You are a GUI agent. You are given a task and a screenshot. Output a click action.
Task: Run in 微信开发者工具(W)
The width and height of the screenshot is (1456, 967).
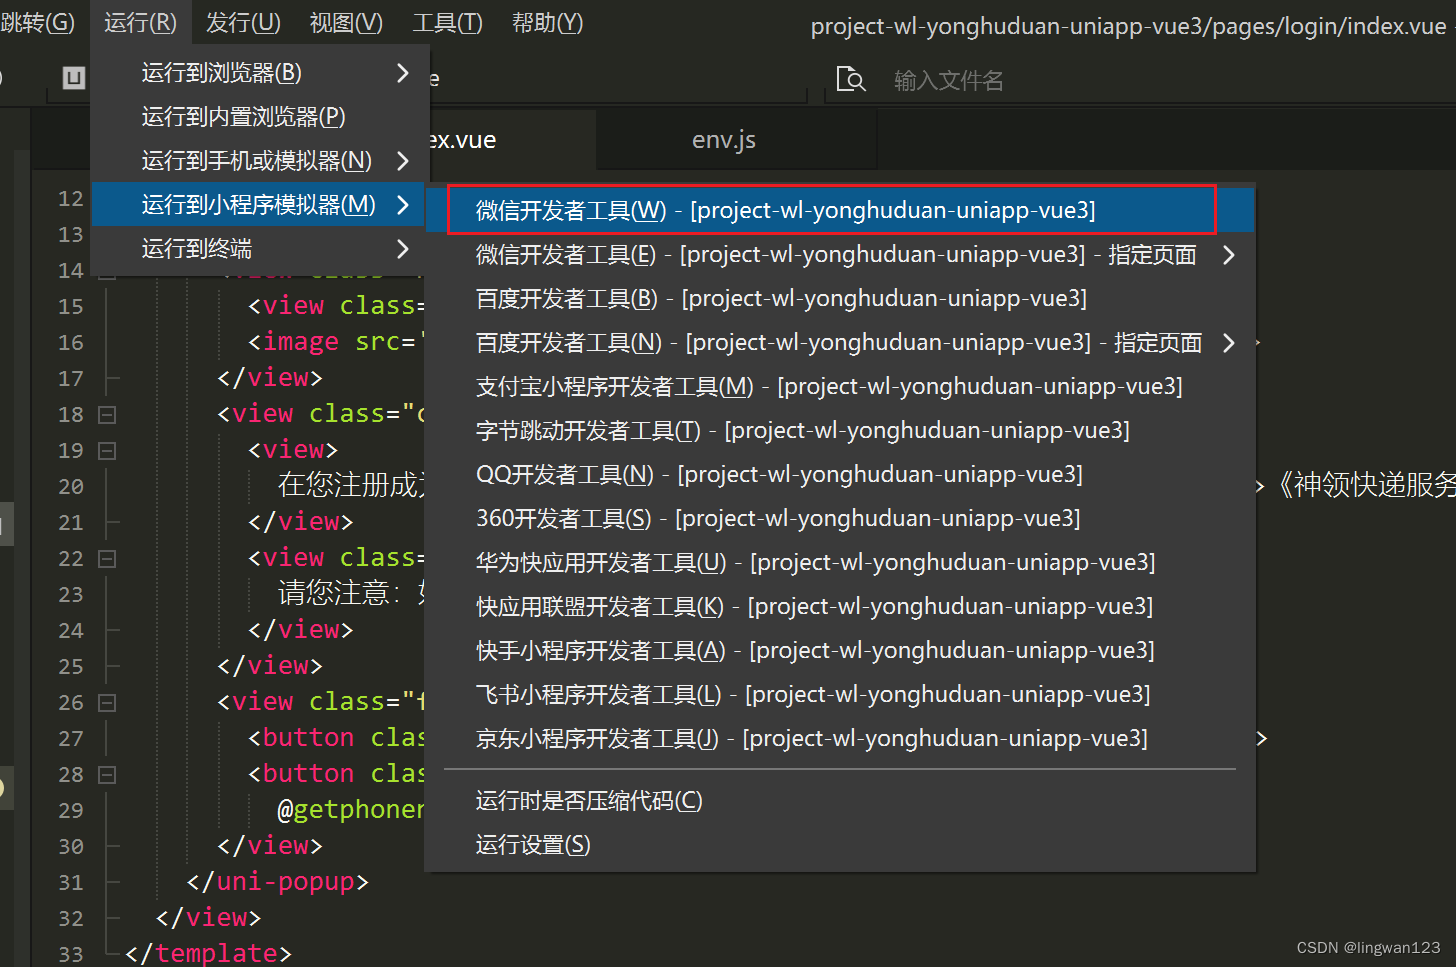(x=840, y=210)
